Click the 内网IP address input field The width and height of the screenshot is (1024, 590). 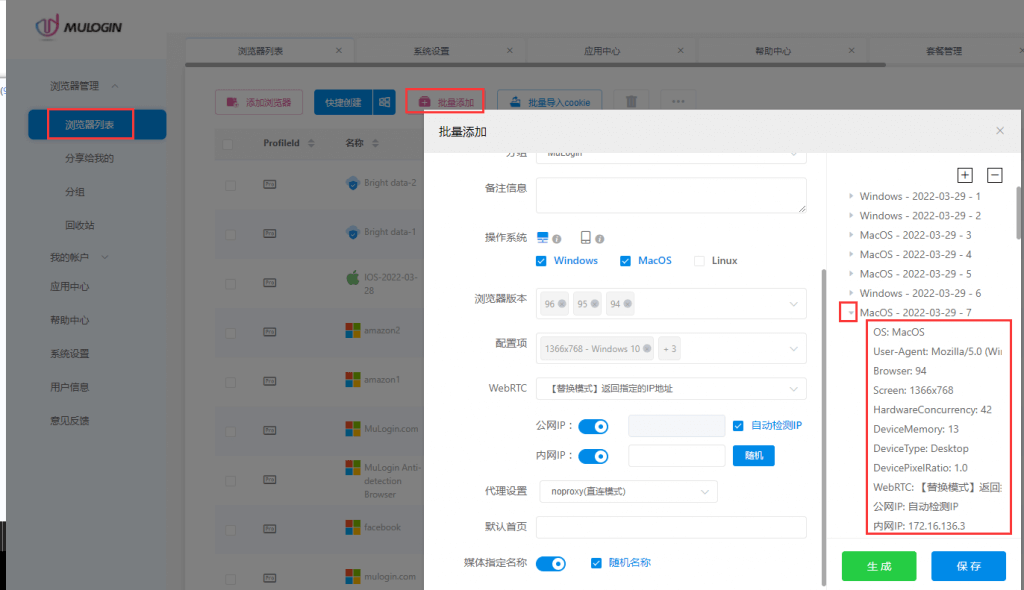coord(677,456)
